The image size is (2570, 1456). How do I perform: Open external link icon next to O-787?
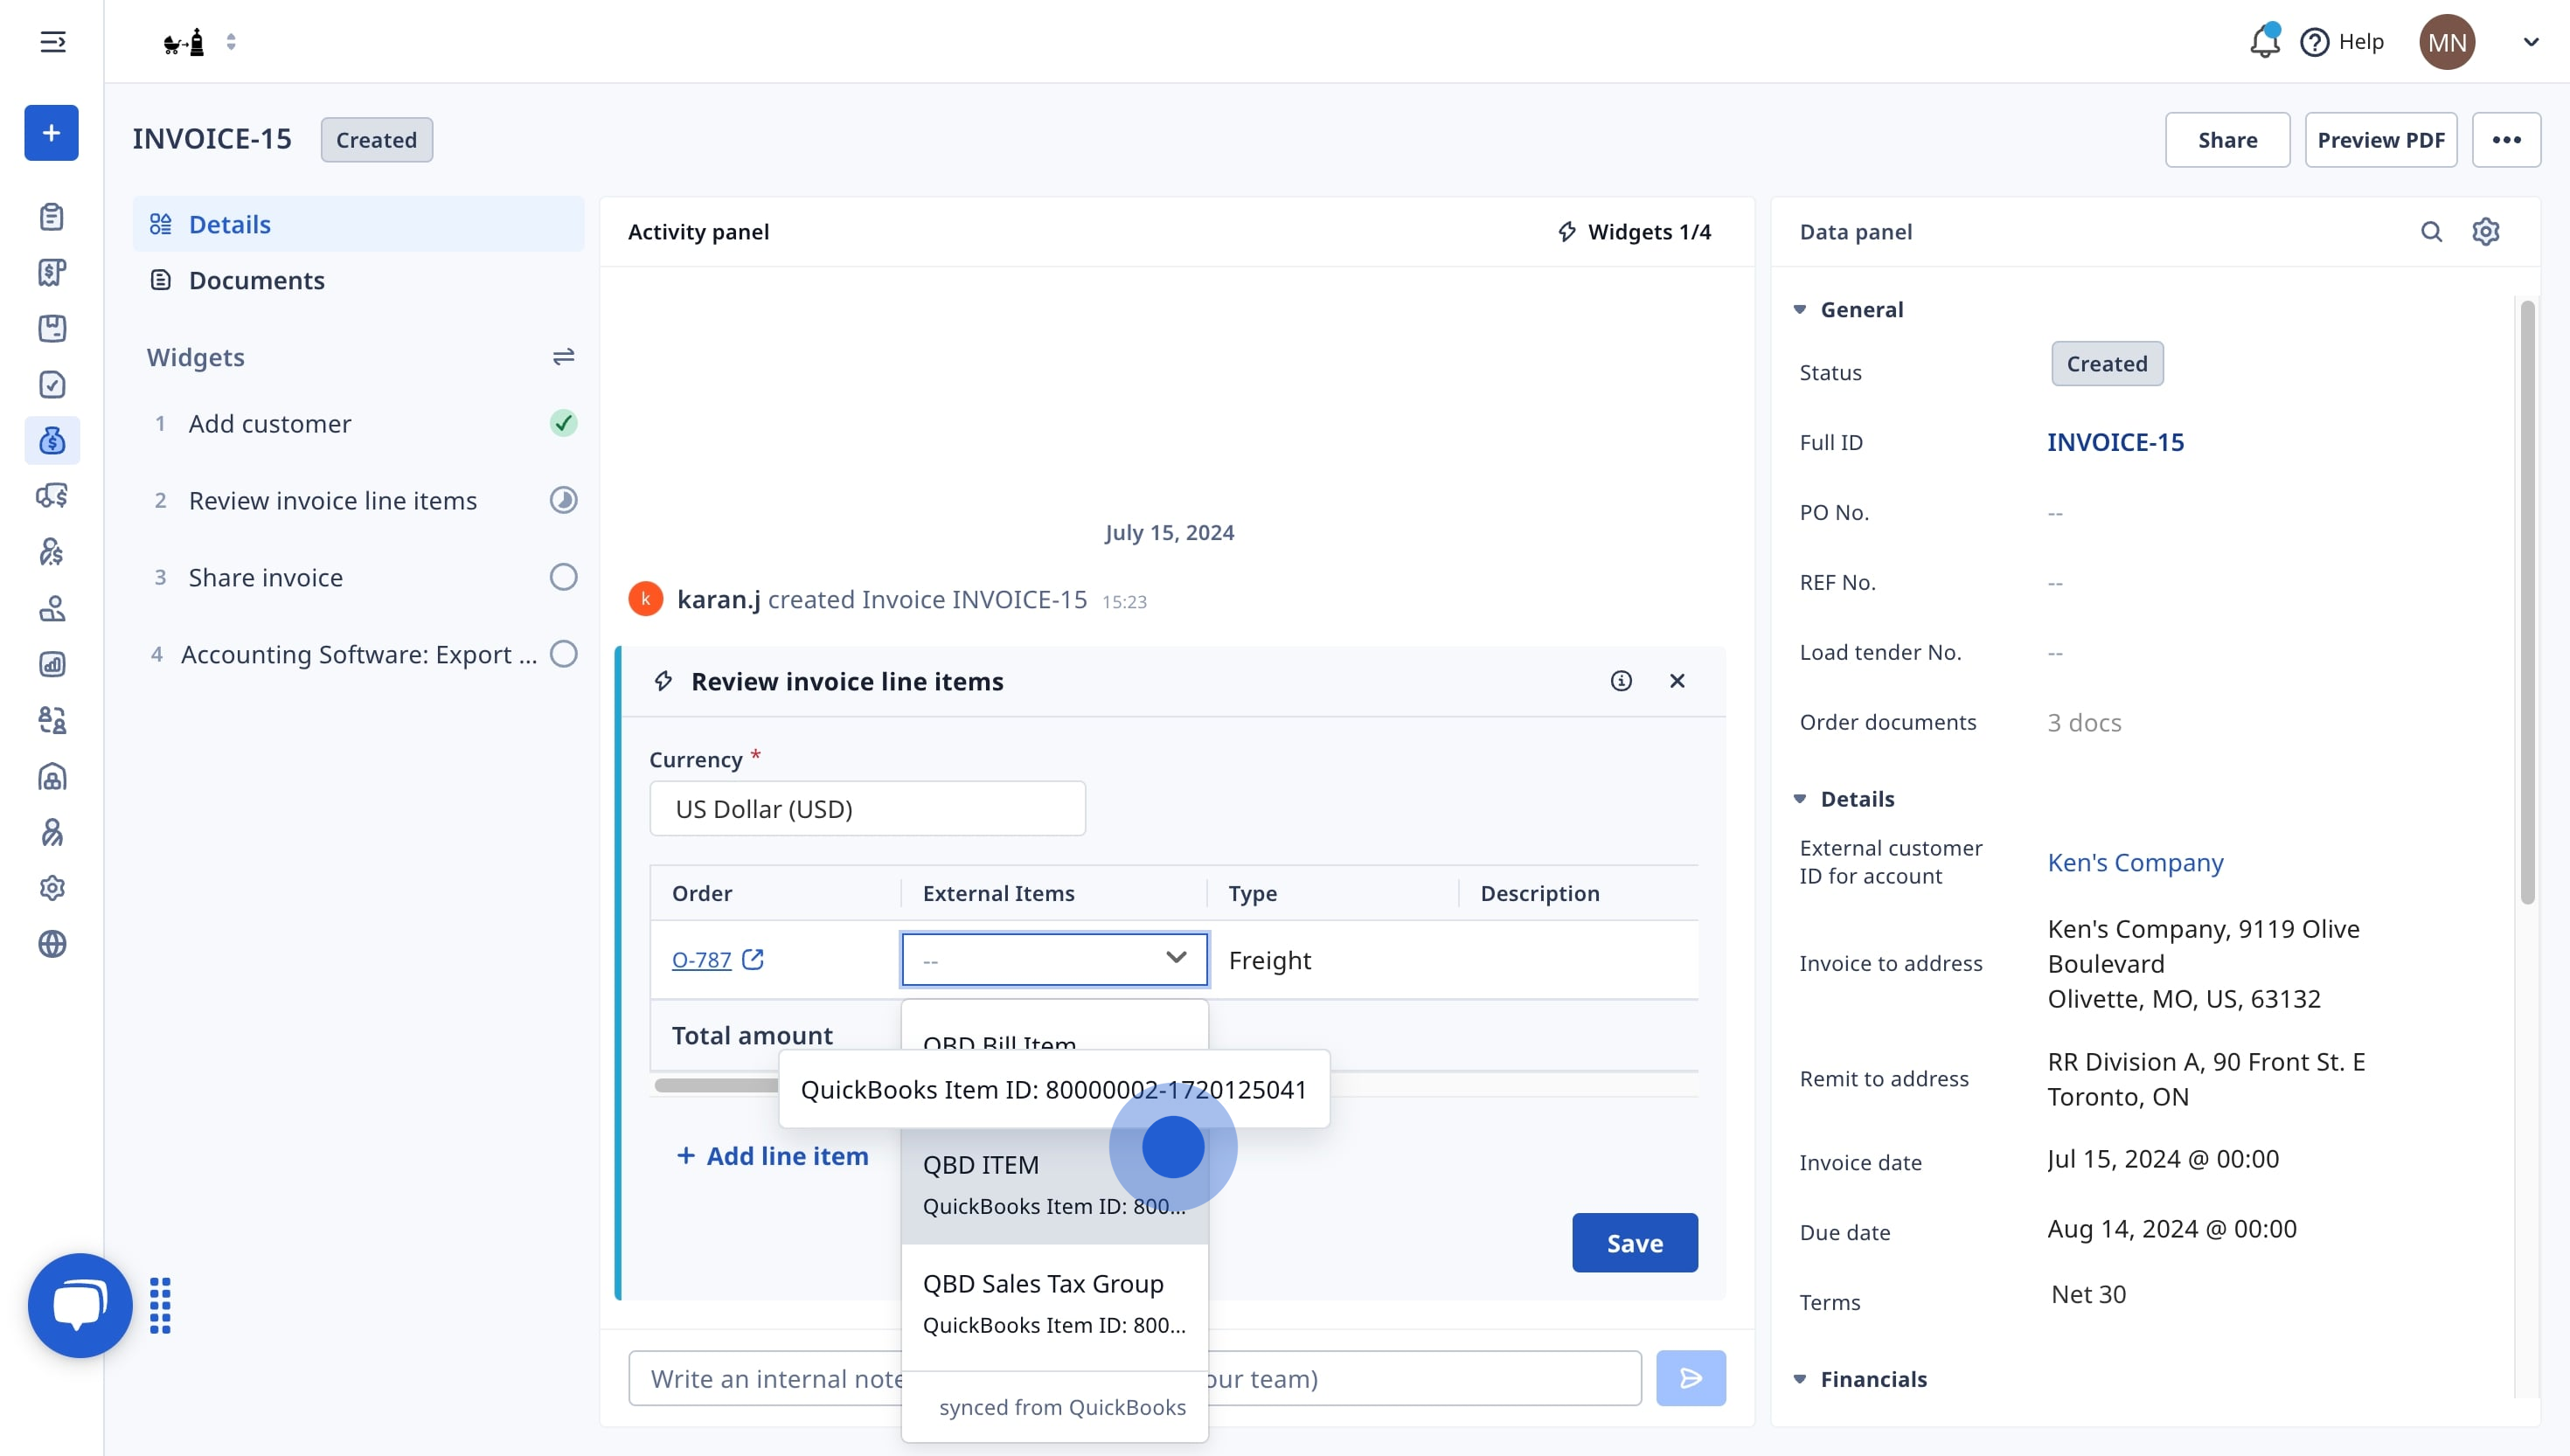(x=753, y=959)
